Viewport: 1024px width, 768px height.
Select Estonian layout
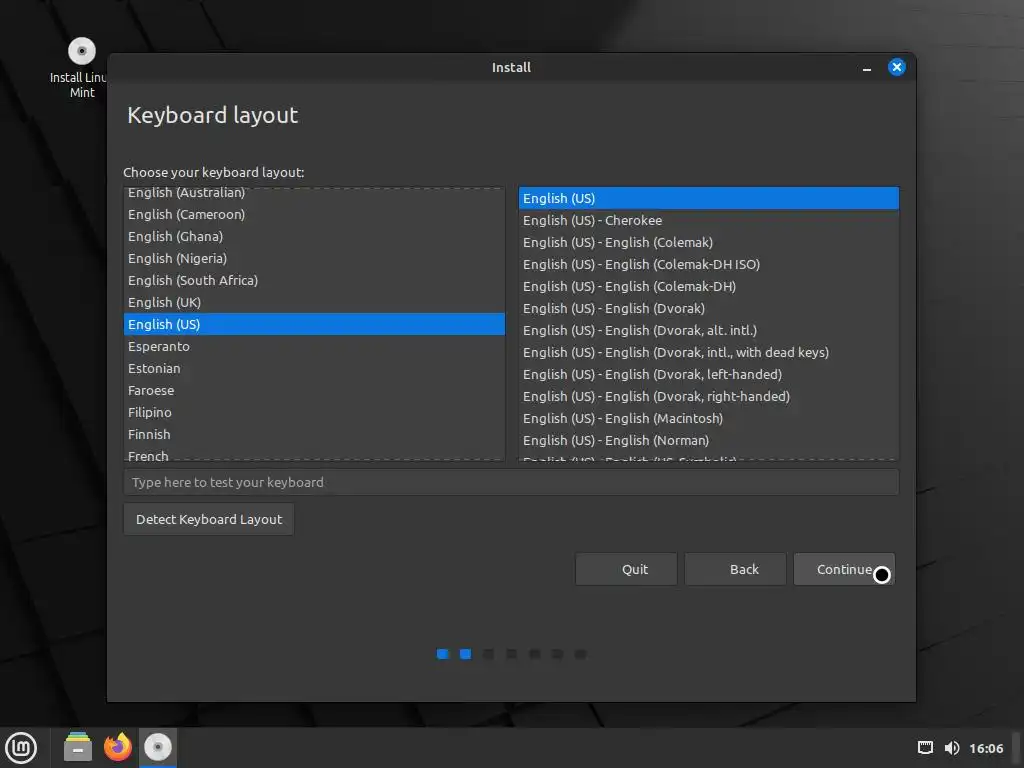click(314, 368)
